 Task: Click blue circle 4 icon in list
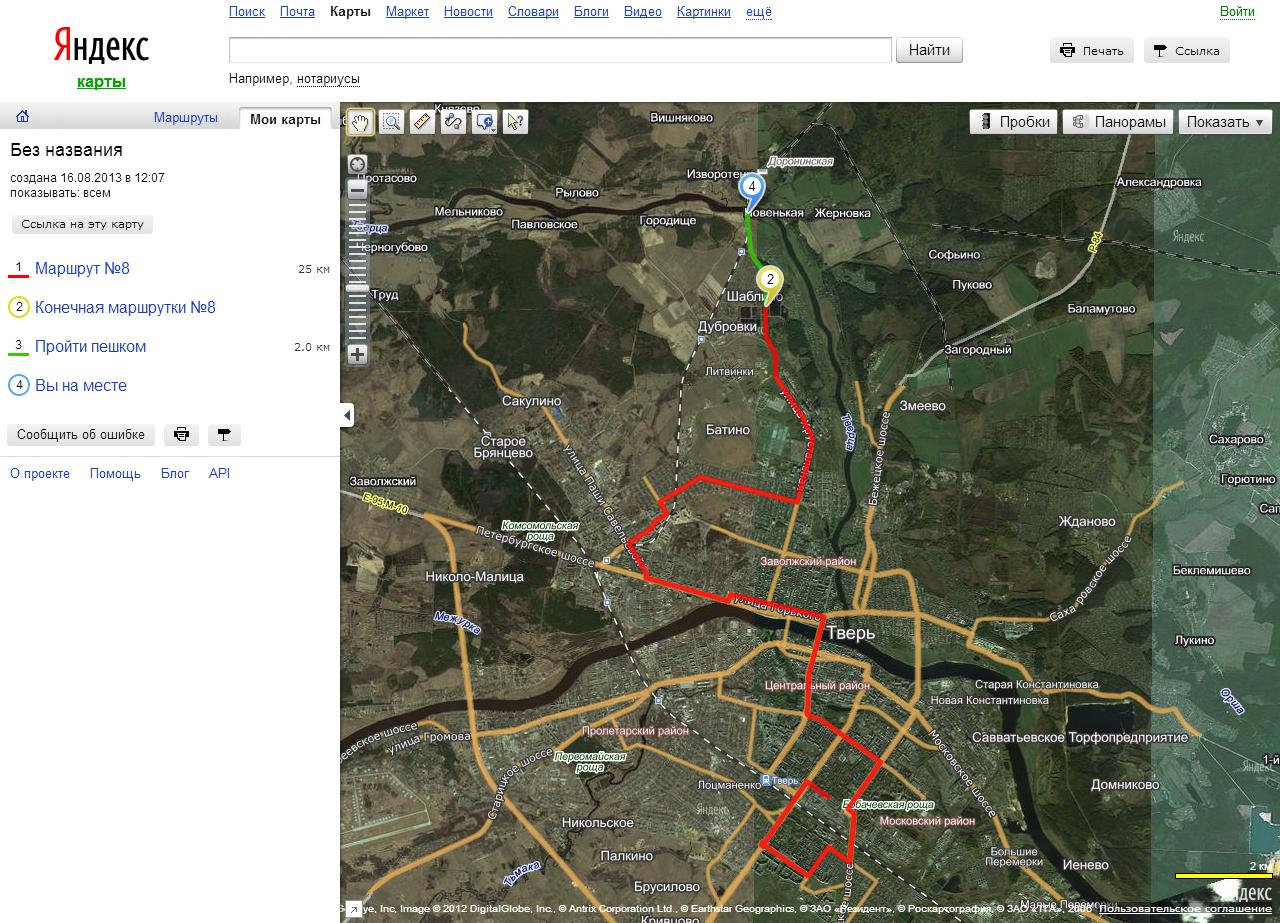pos(18,385)
